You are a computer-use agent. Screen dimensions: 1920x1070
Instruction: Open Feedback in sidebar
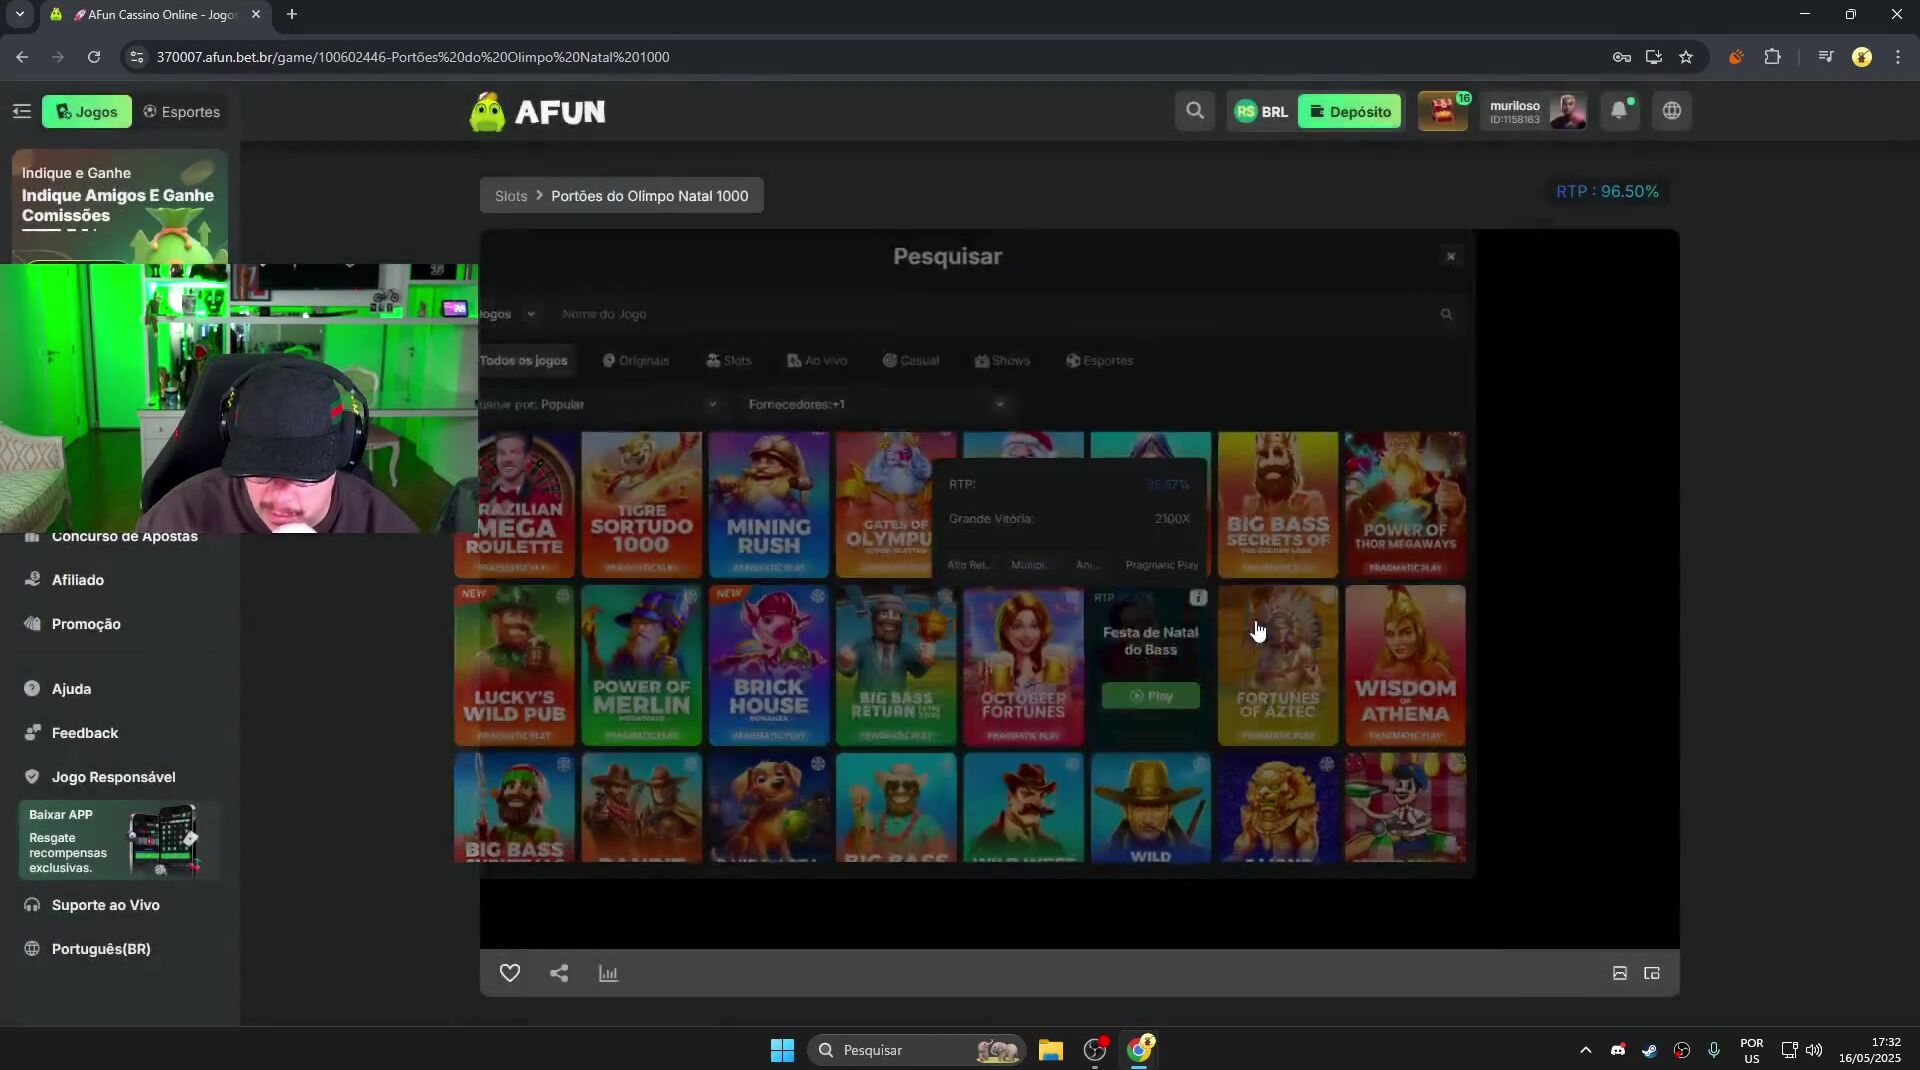pos(85,733)
